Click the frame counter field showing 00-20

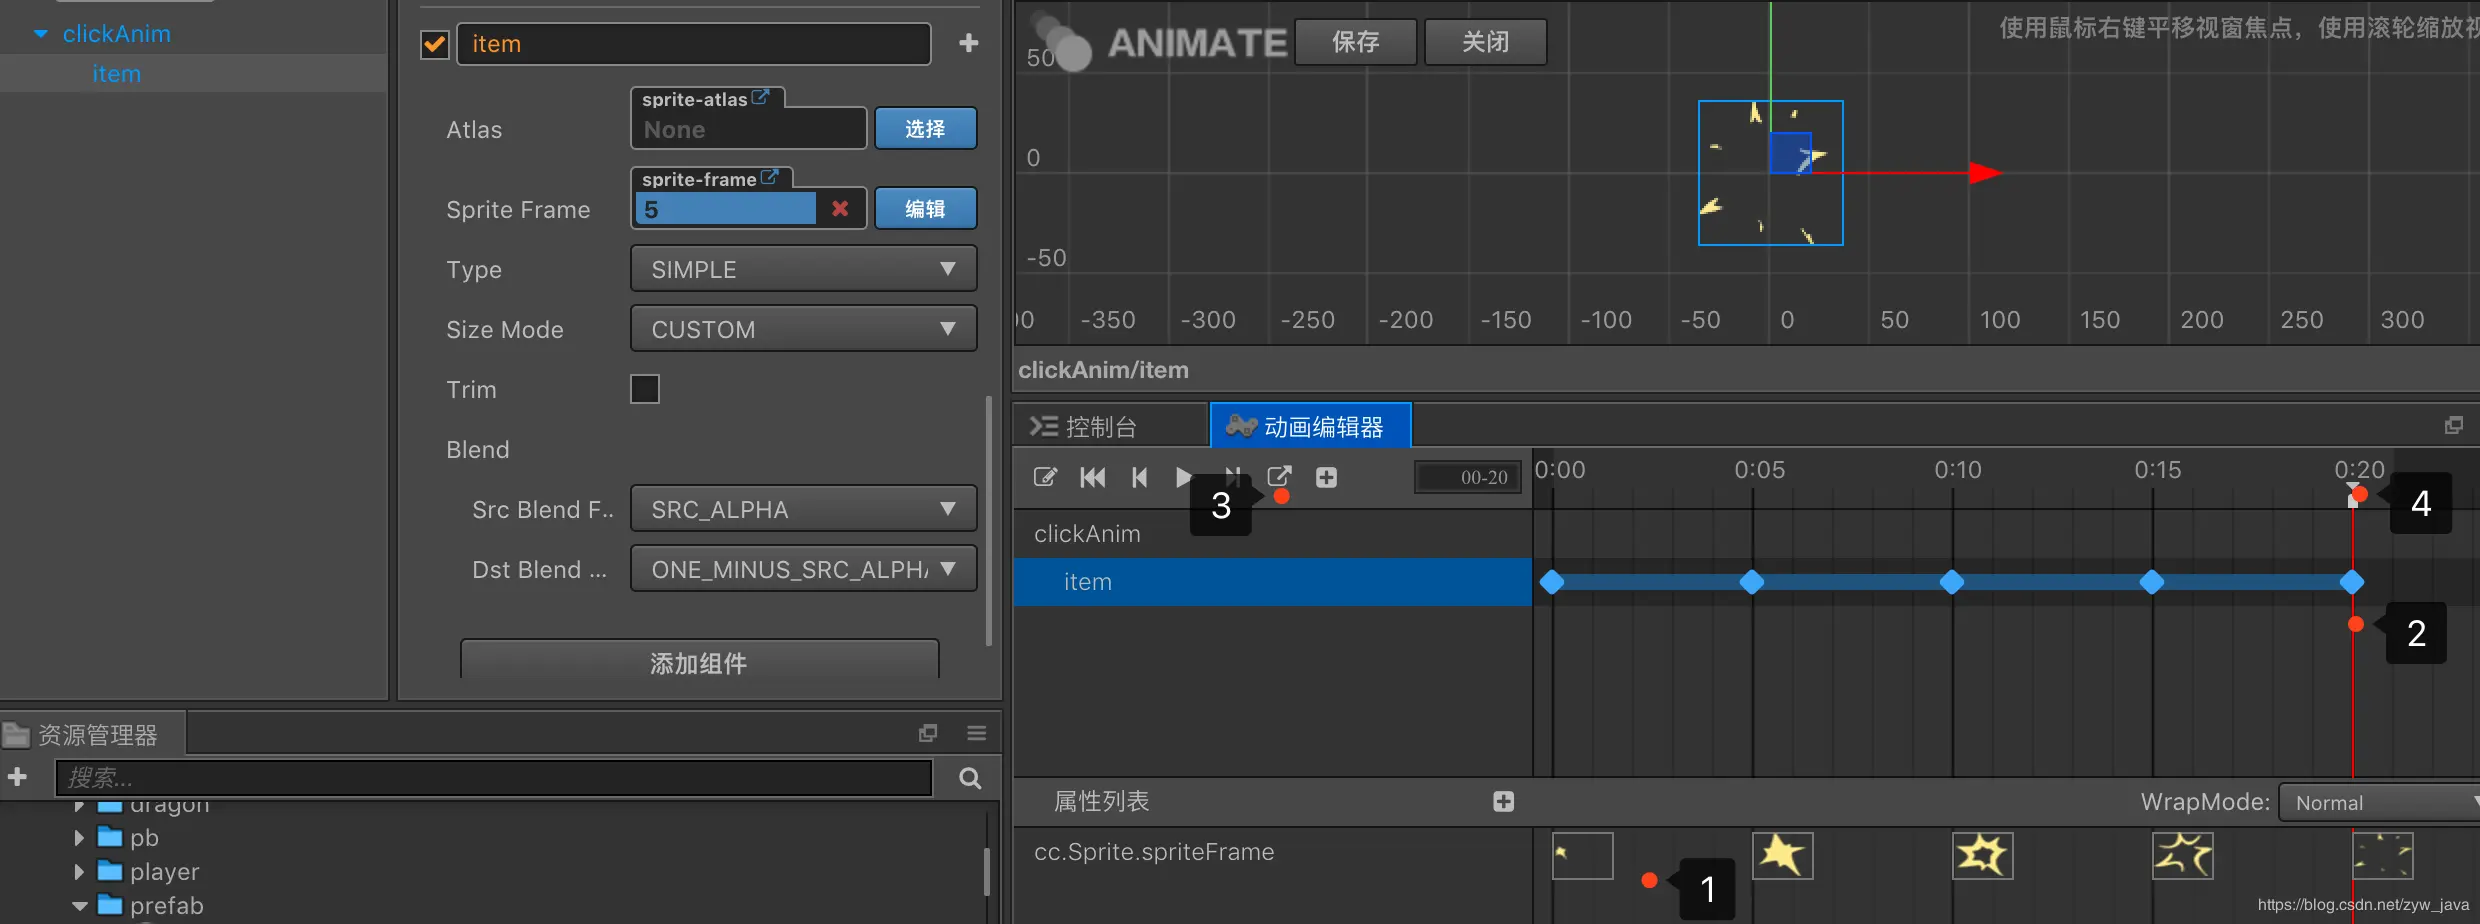[1468, 477]
